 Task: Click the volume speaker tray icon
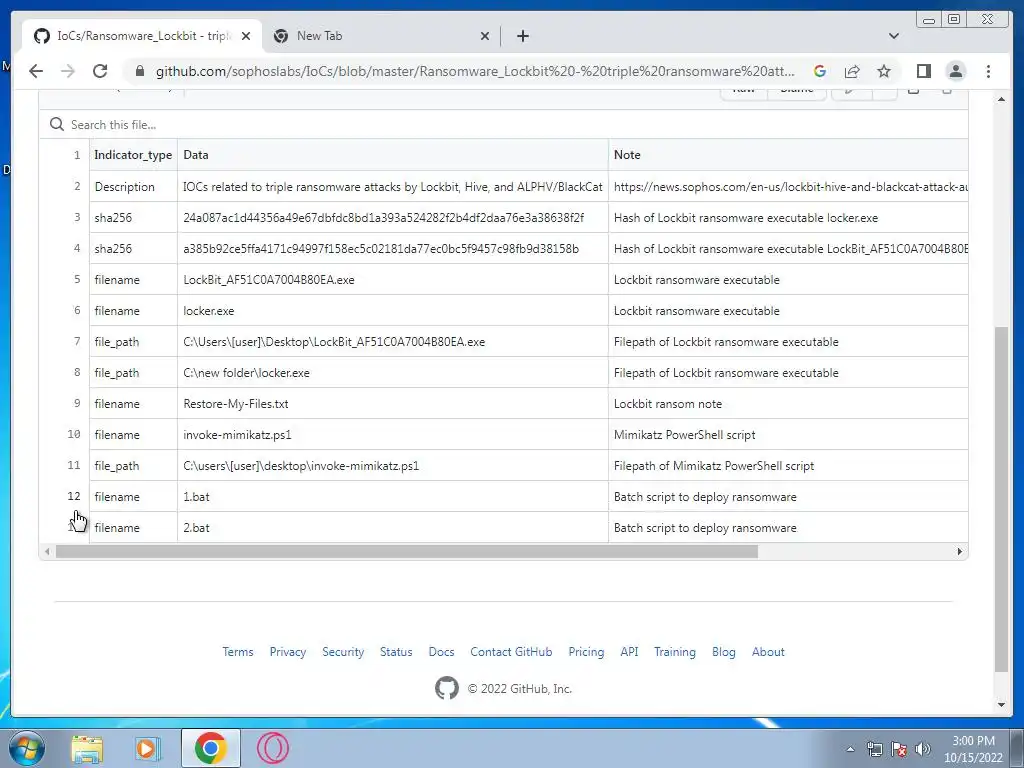pyautogui.click(x=923, y=749)
